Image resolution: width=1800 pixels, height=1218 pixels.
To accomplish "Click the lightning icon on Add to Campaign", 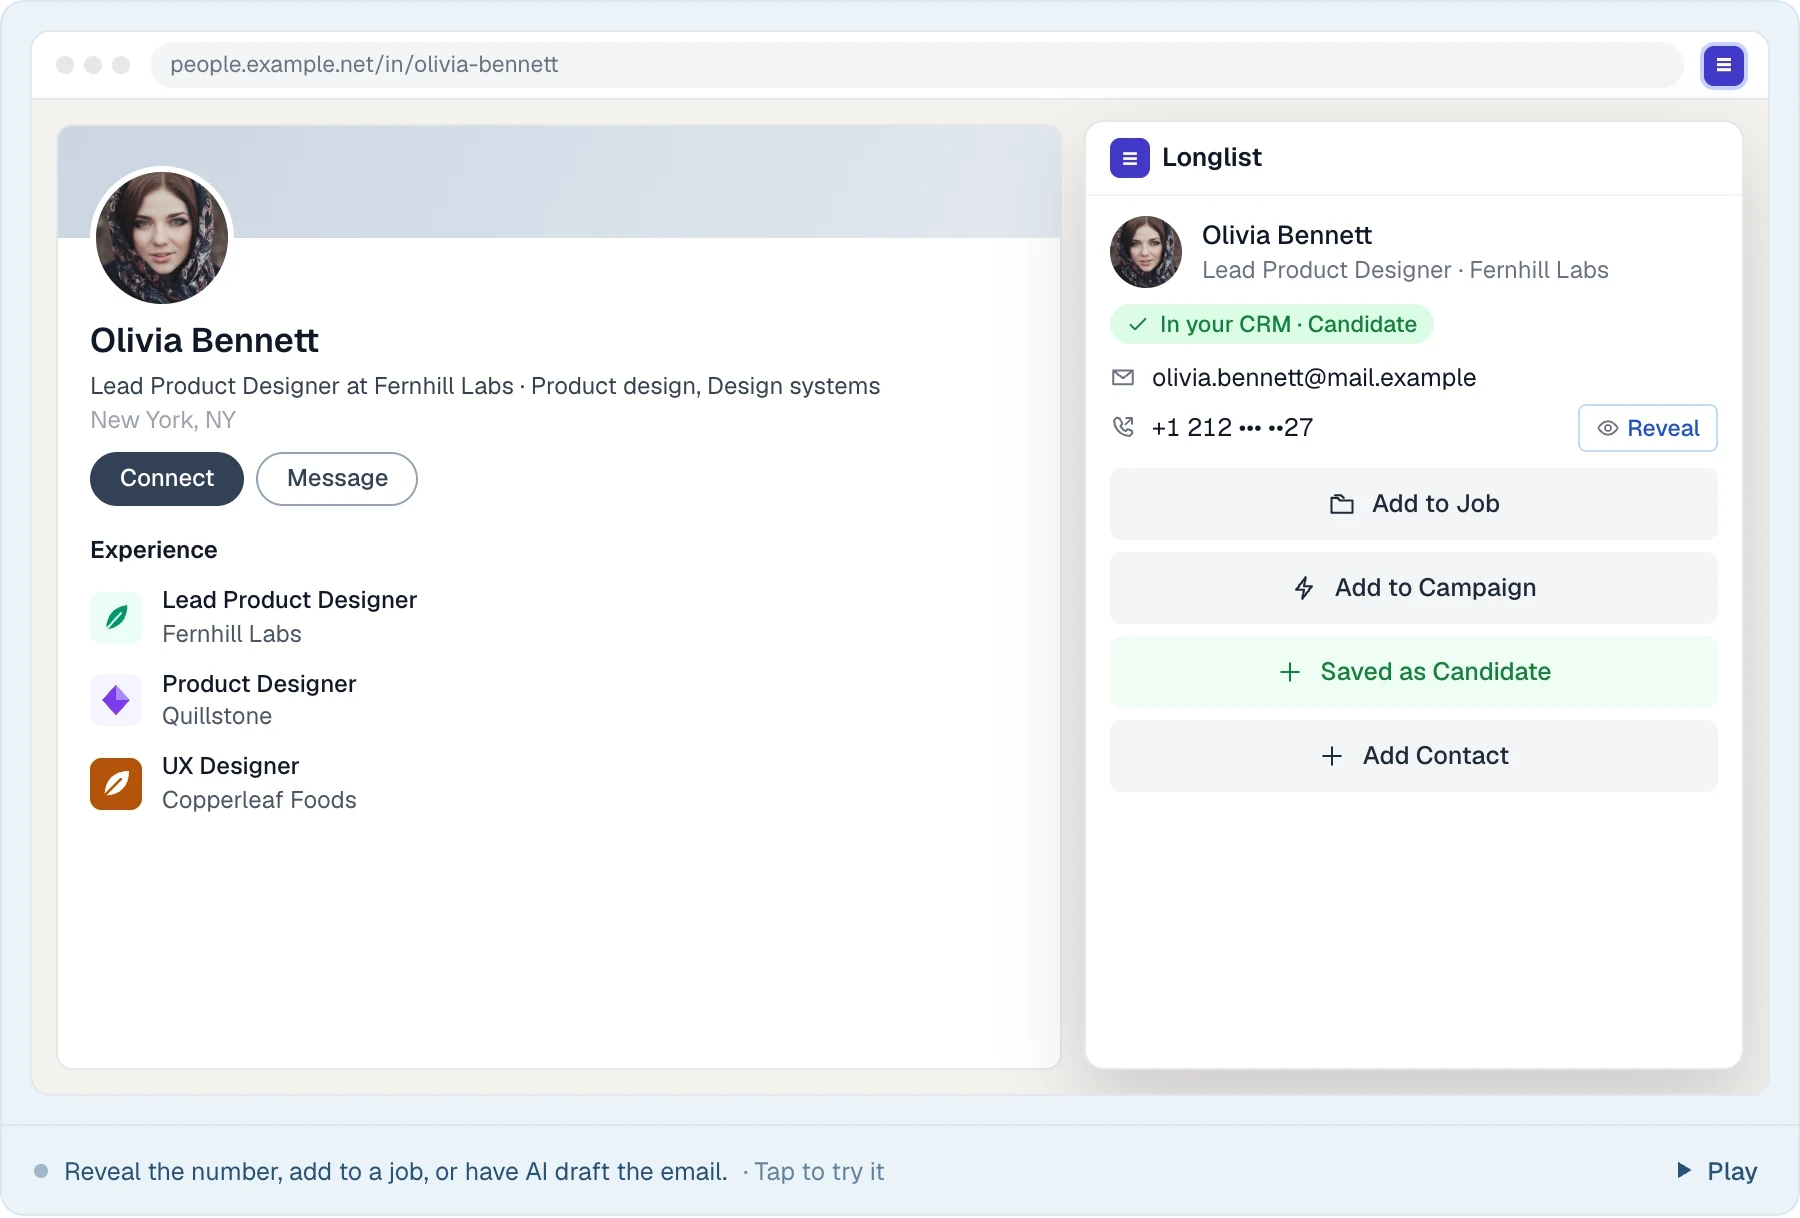I will [x=1304, y=588].
